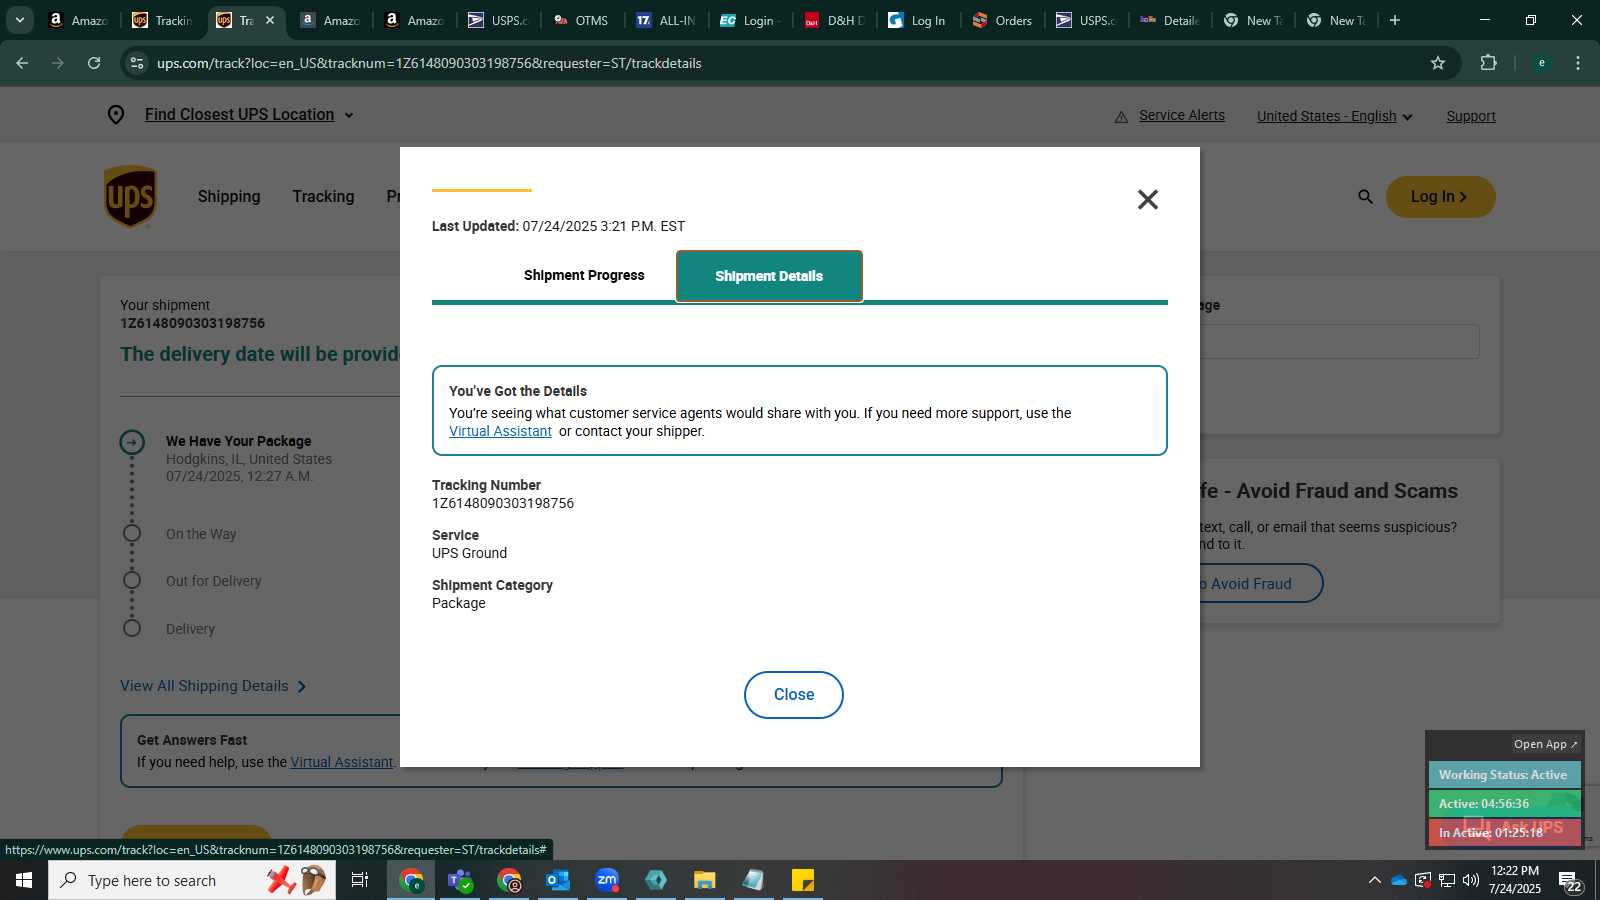Open Task View from taskbar
Screen dimensions: 1600x900
coord(360,880)
